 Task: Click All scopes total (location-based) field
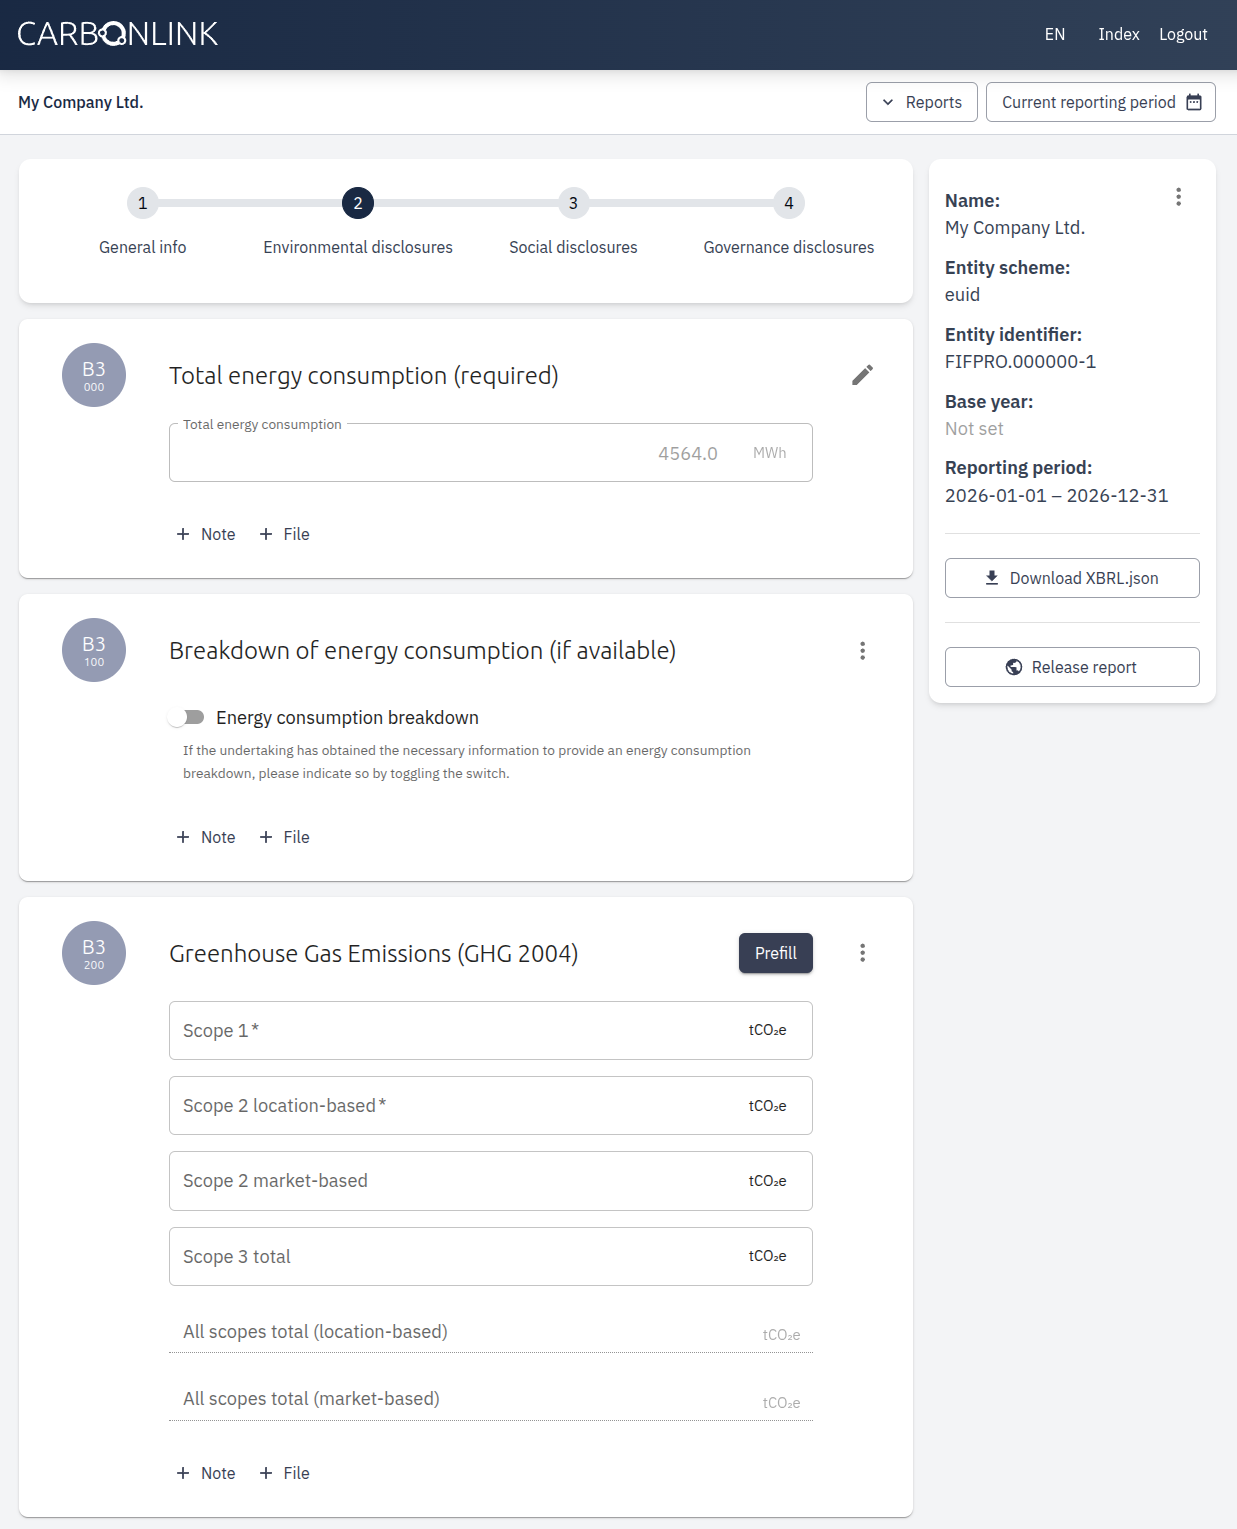pos(491,1332)
